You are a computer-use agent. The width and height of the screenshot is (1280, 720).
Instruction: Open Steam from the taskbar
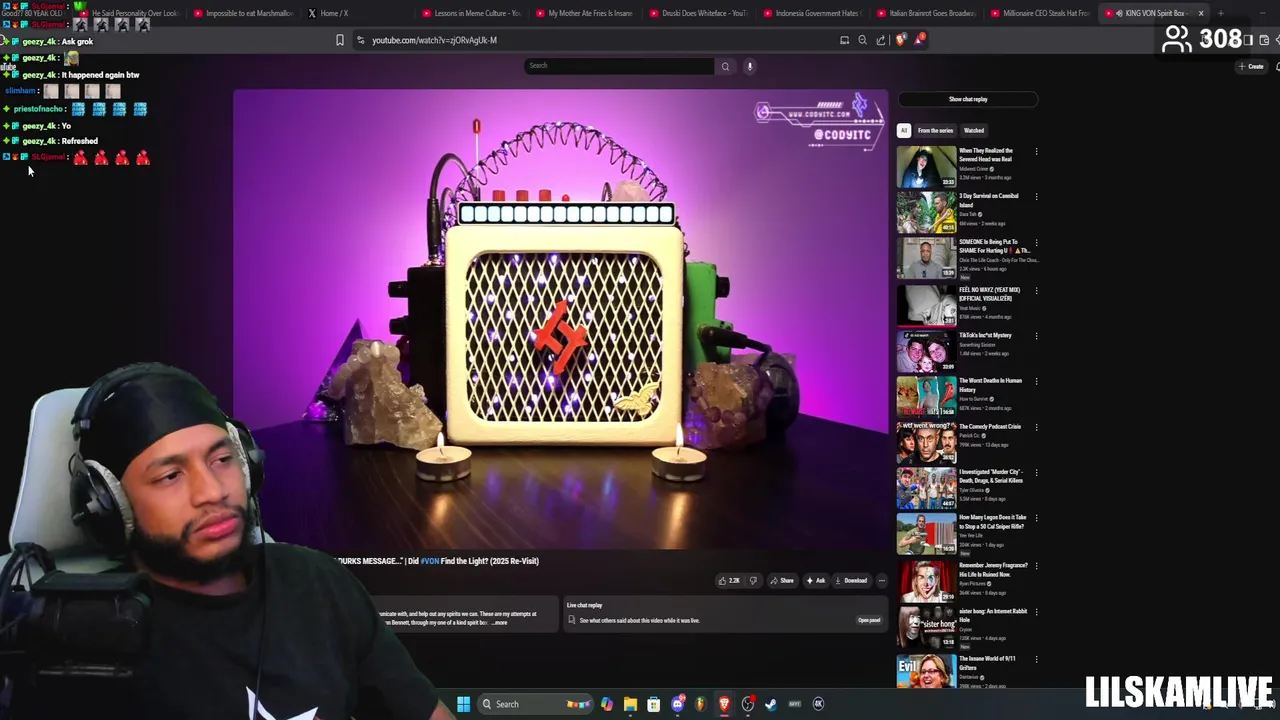pyautogui.click(x=770, y=704)
